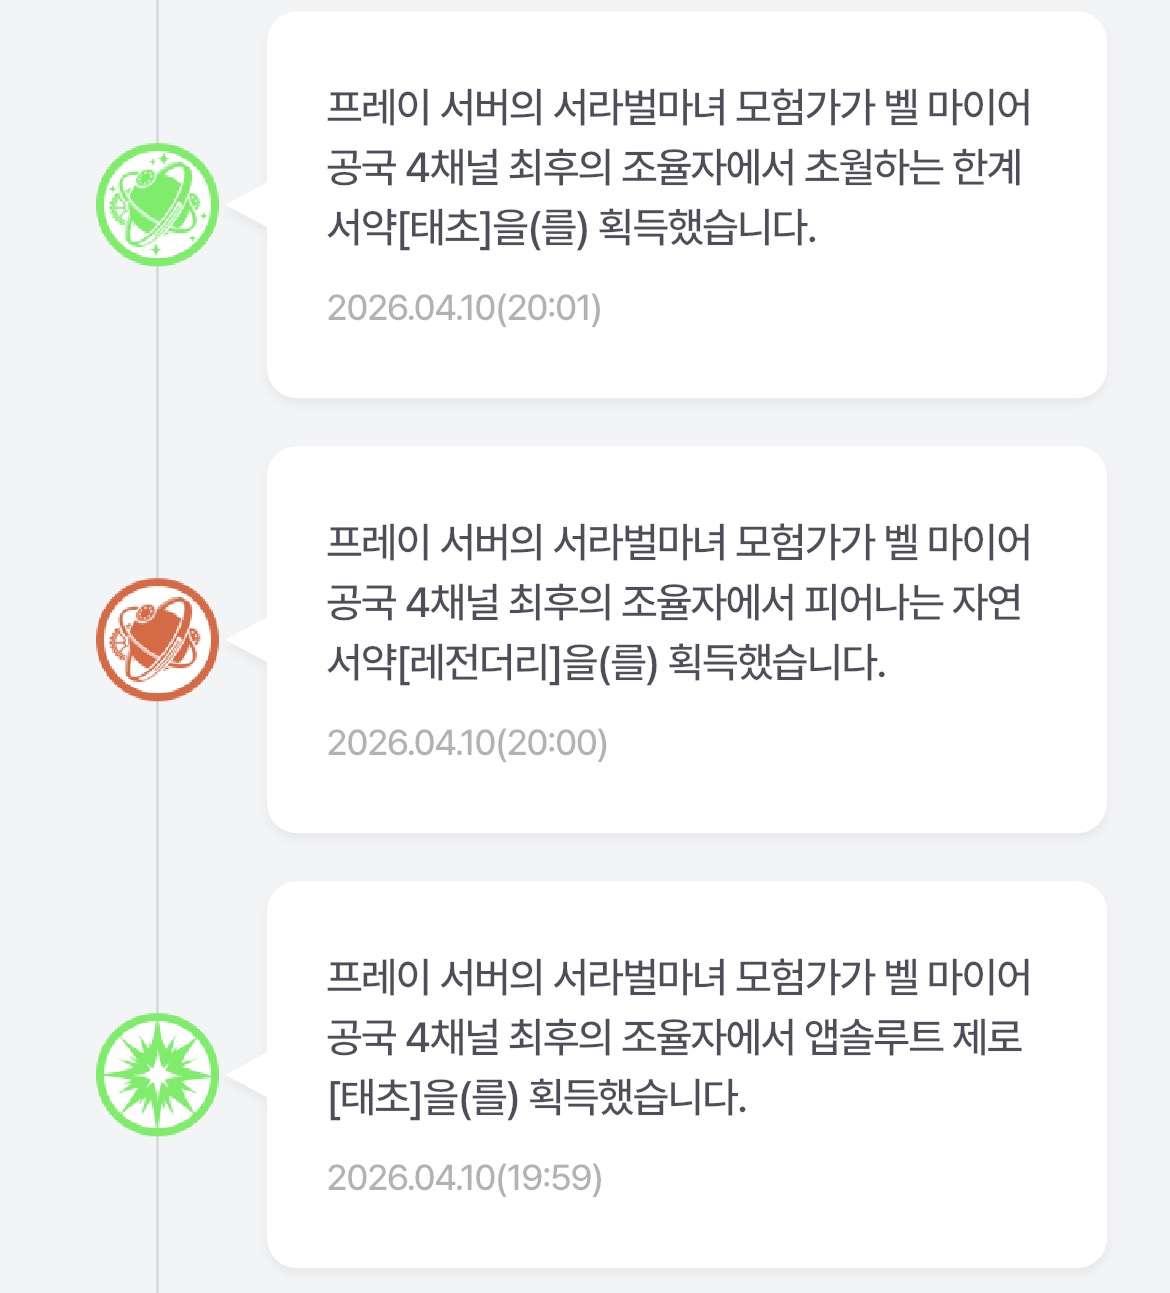Screen dimensions: 1170x1293
Task: Click timeline line between orange and starburst icons
Action: pyautogui.click(x=157, y=855)
